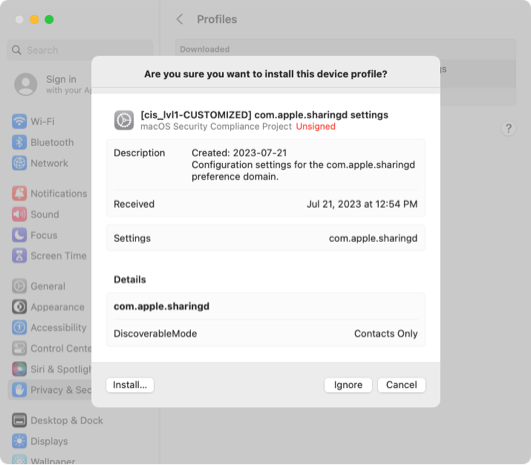
Task: Click the General gear icon
Action: 19,286
